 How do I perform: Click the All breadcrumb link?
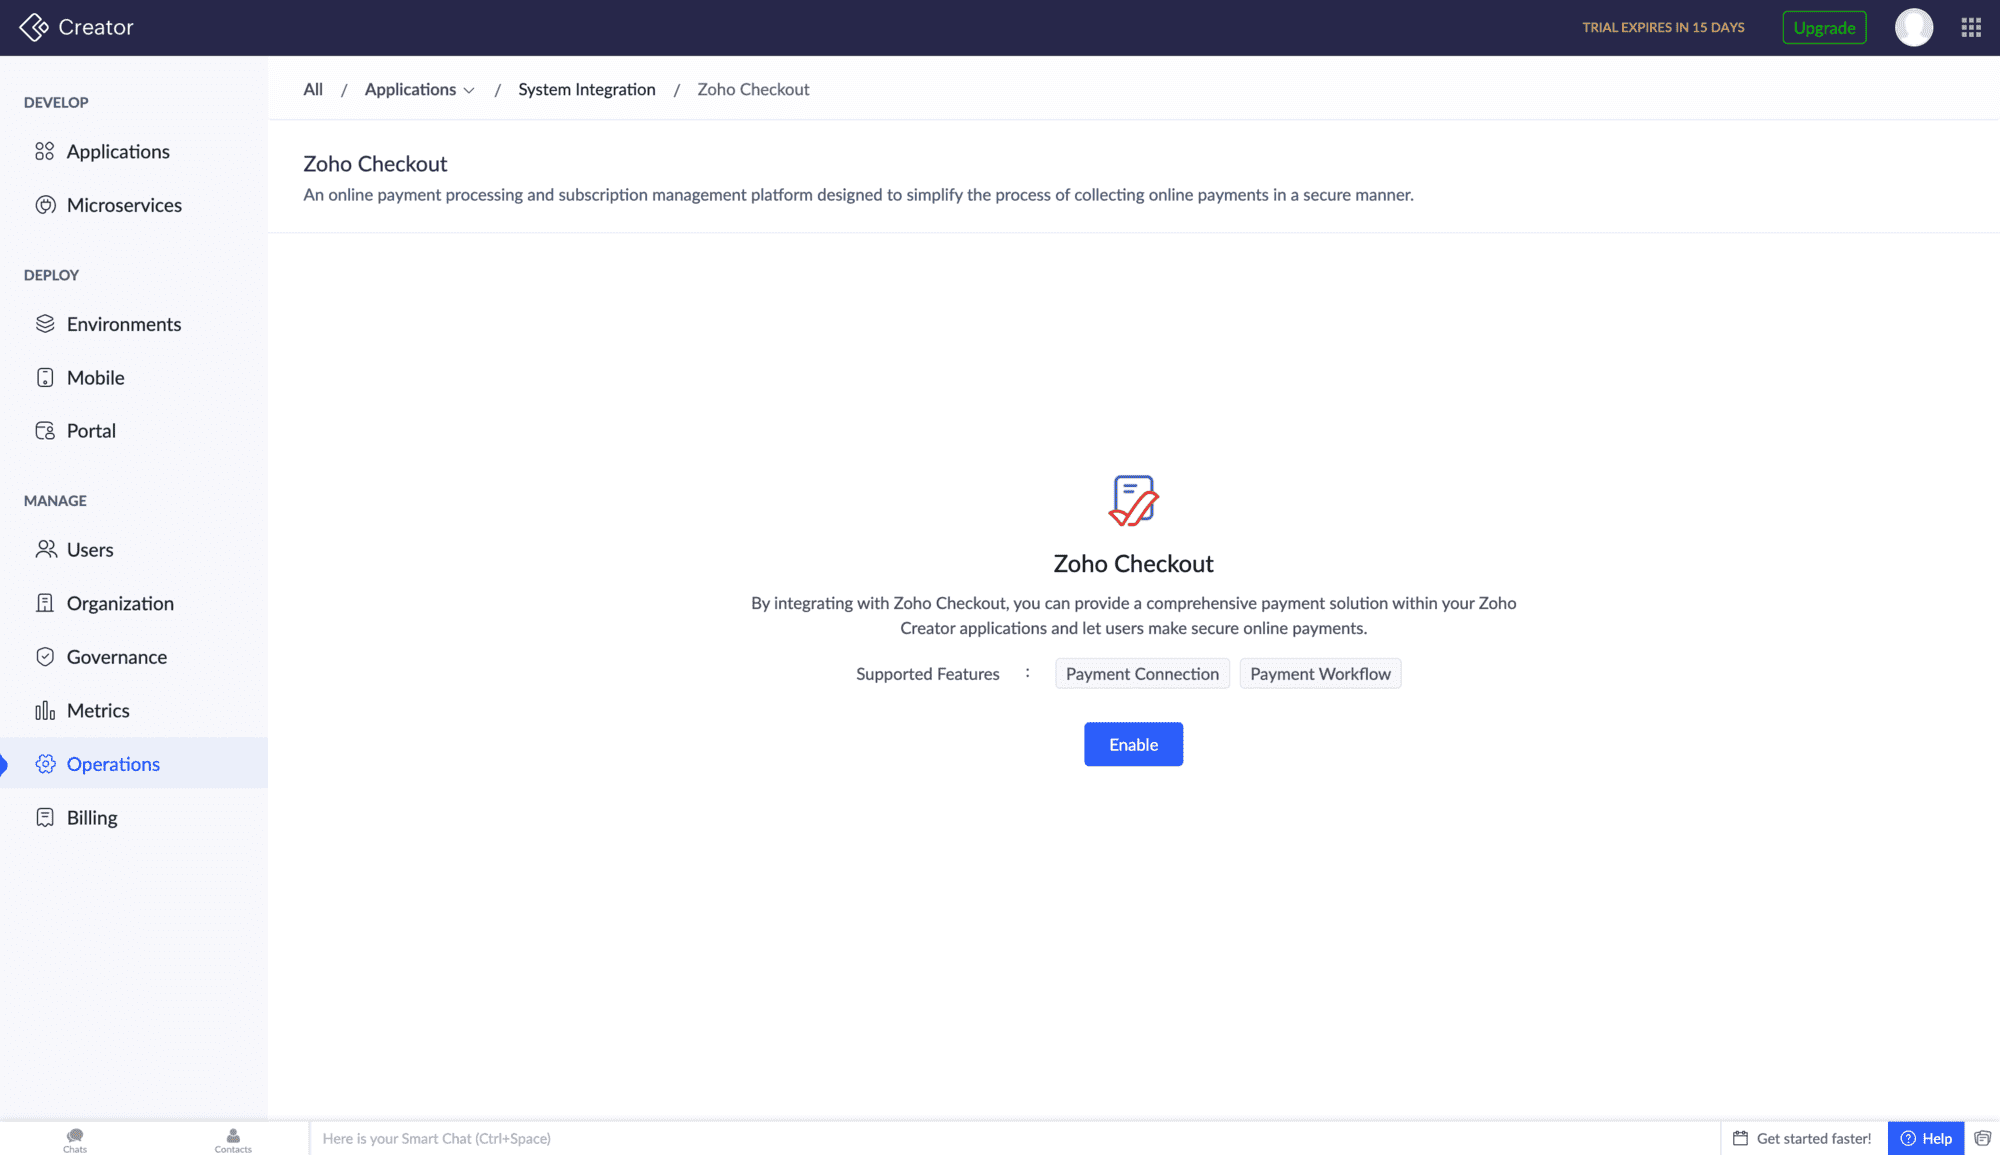point(313,90)
